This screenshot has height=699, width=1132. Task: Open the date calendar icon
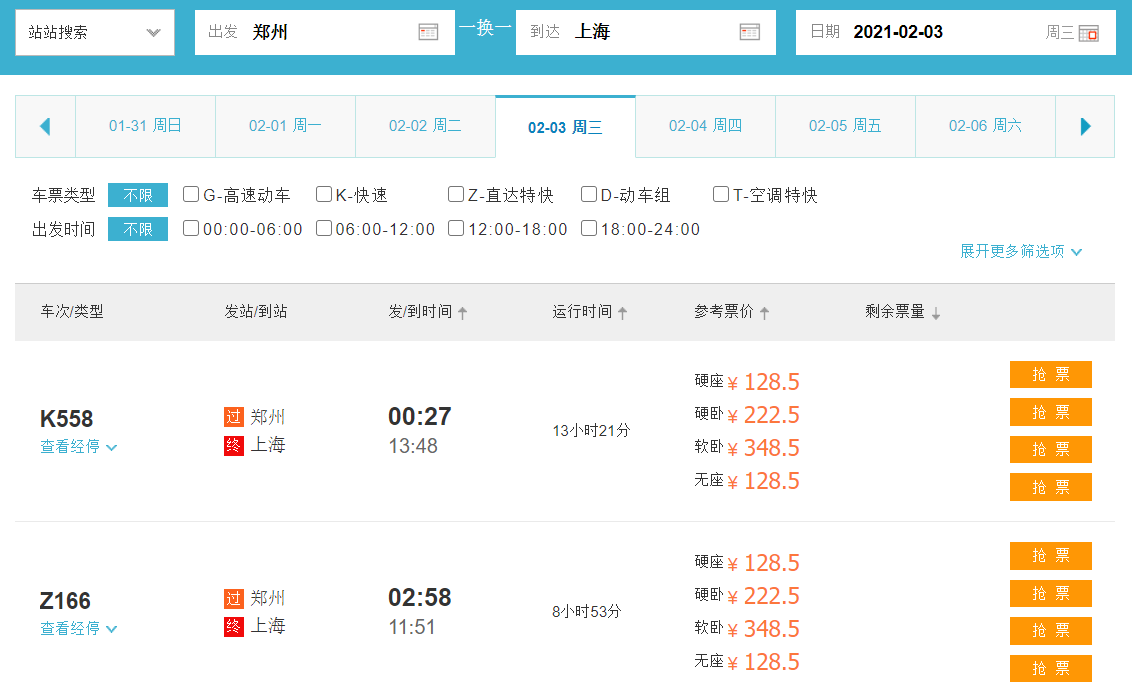click(1089, 33)
